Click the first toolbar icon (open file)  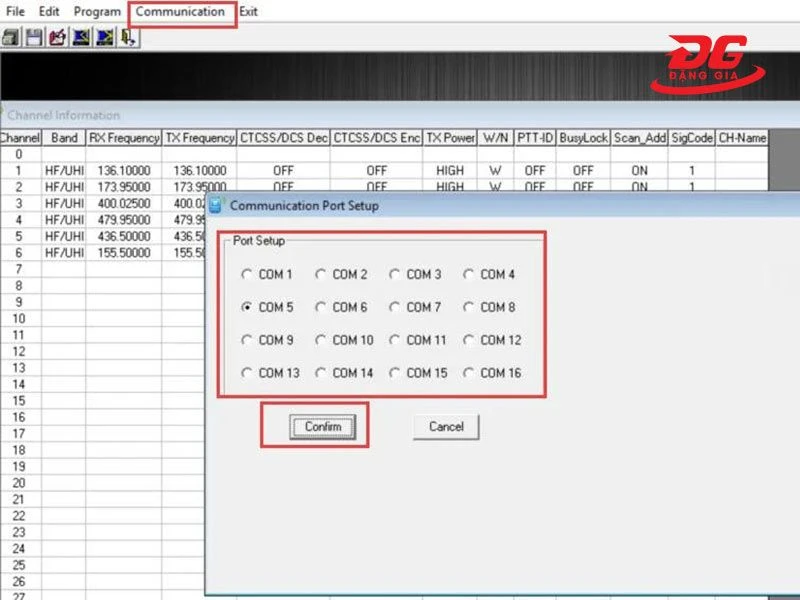(x=11, y=38)
